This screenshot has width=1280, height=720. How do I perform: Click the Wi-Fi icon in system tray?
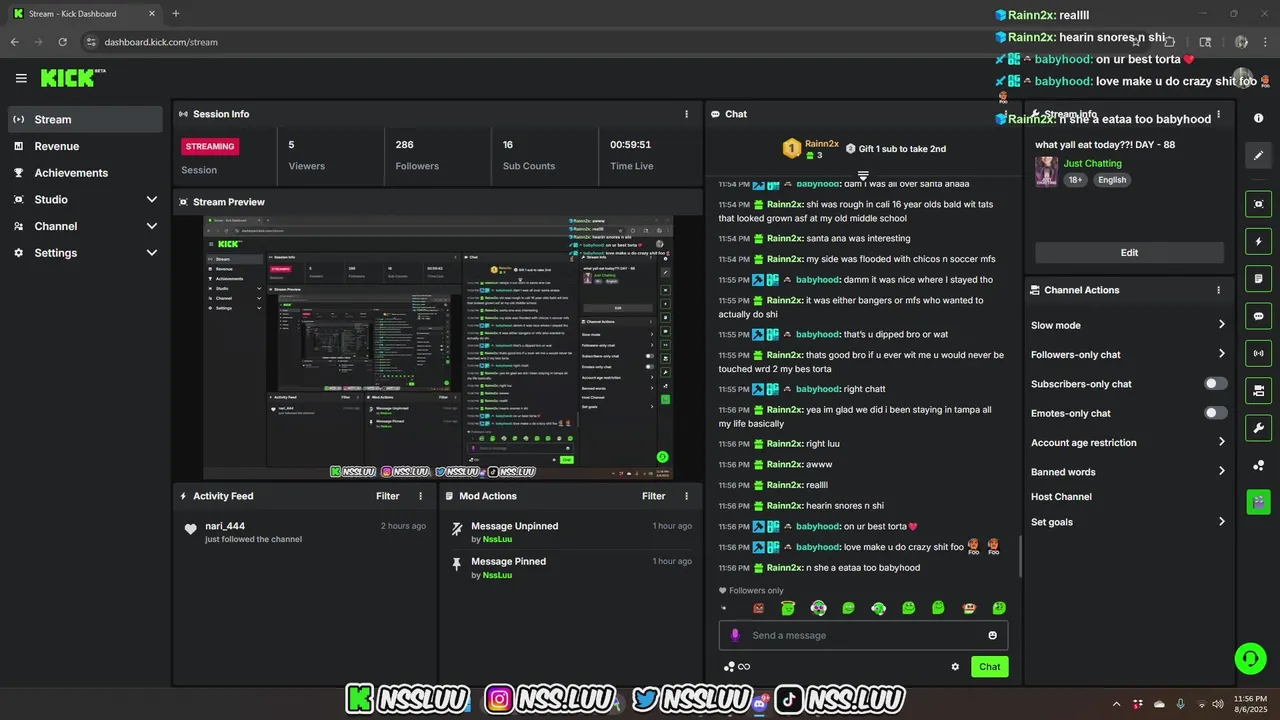(1202, 703)
